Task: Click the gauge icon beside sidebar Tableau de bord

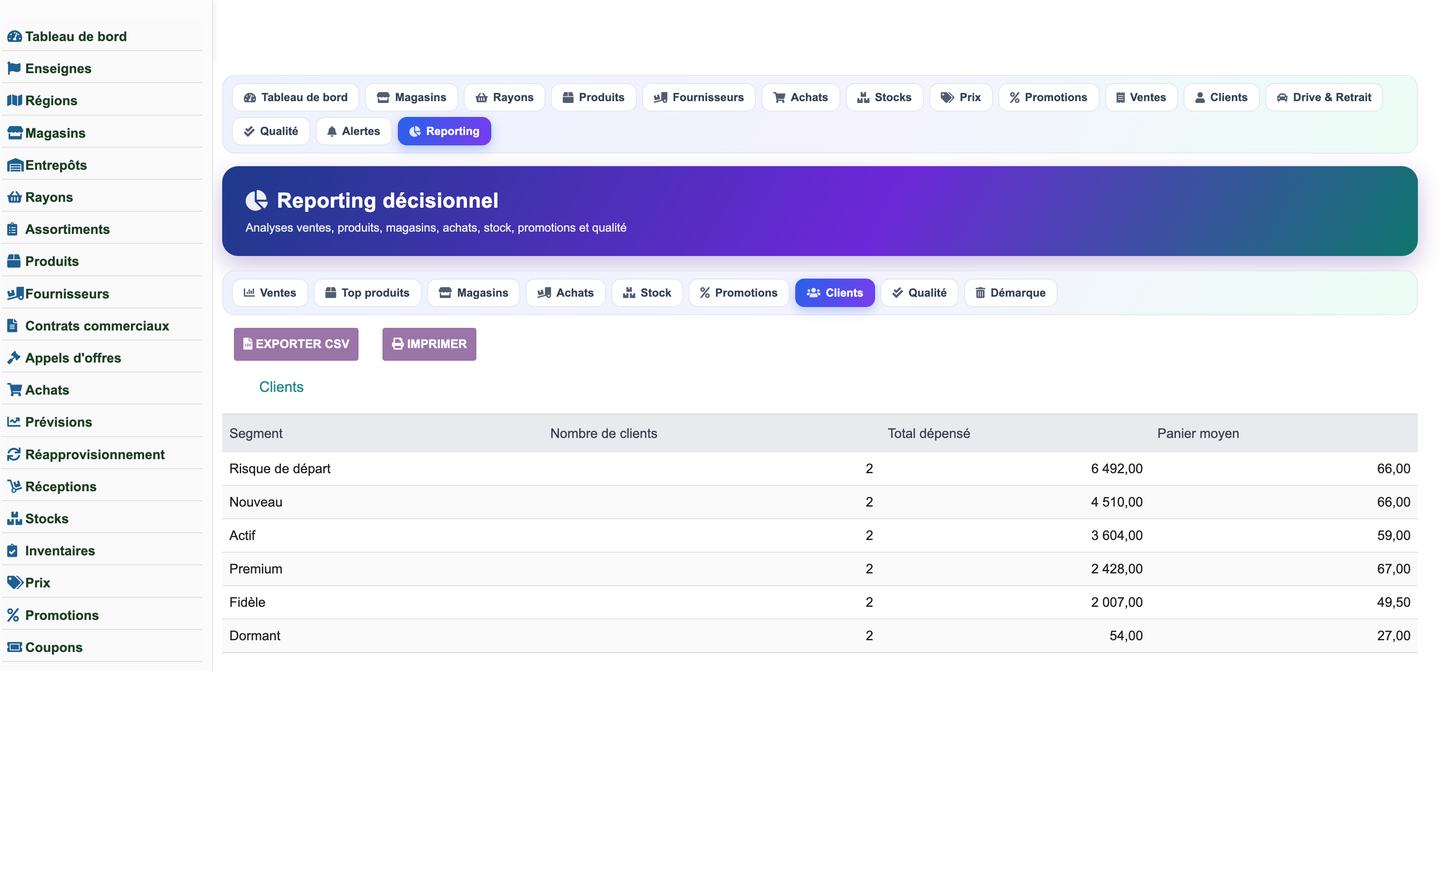Action: tap(14, 37)
